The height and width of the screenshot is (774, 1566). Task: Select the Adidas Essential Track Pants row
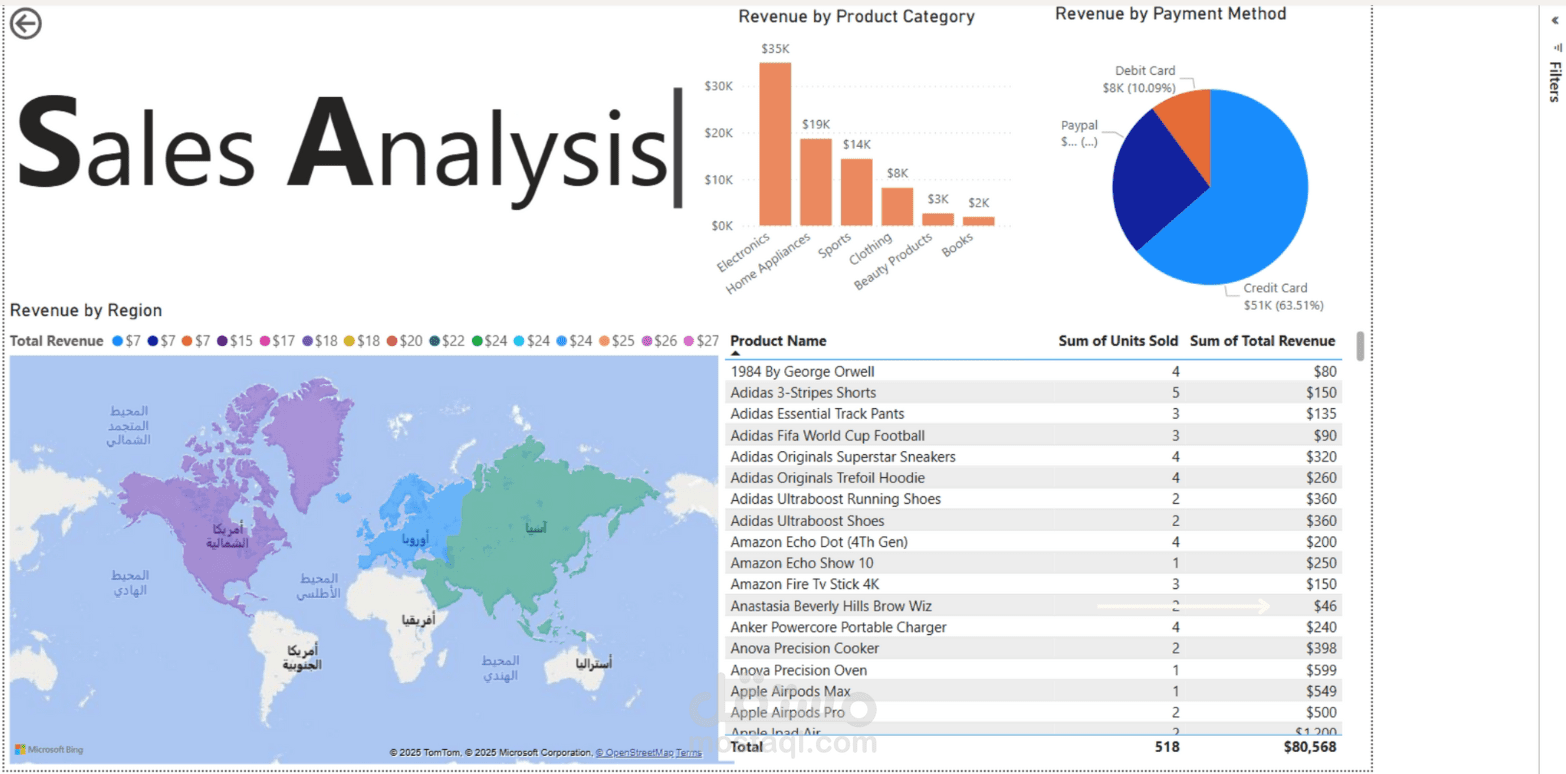coord(1033,414)
